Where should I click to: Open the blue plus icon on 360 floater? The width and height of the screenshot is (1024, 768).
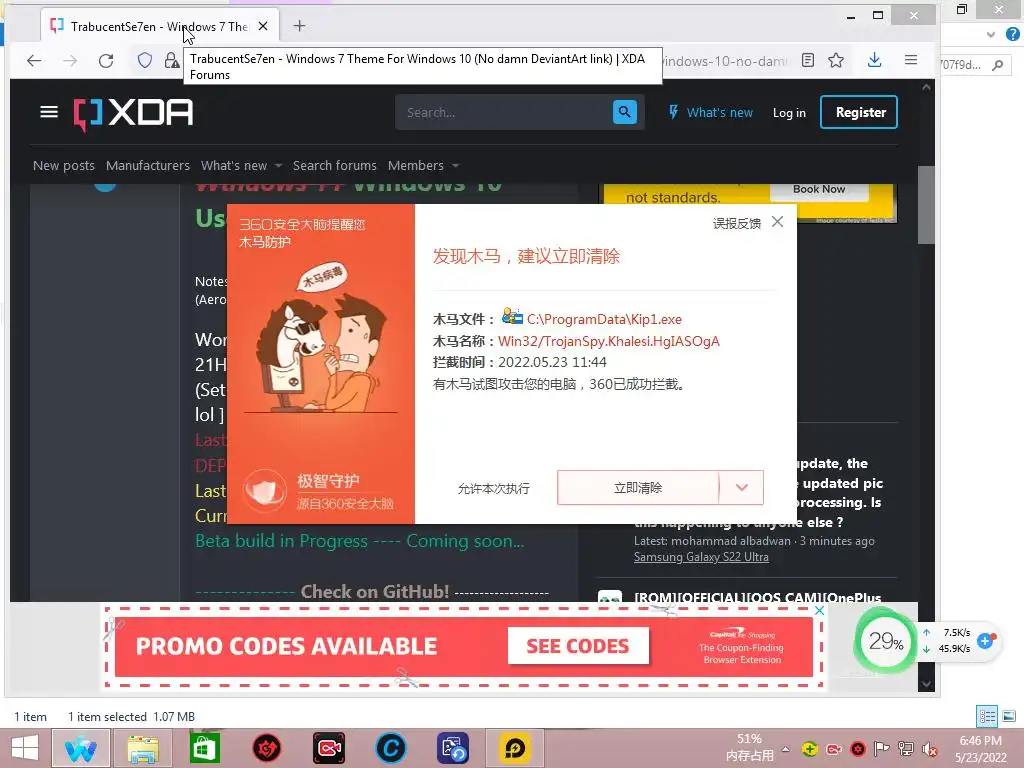pyautogui.click(x=985, y=641)
